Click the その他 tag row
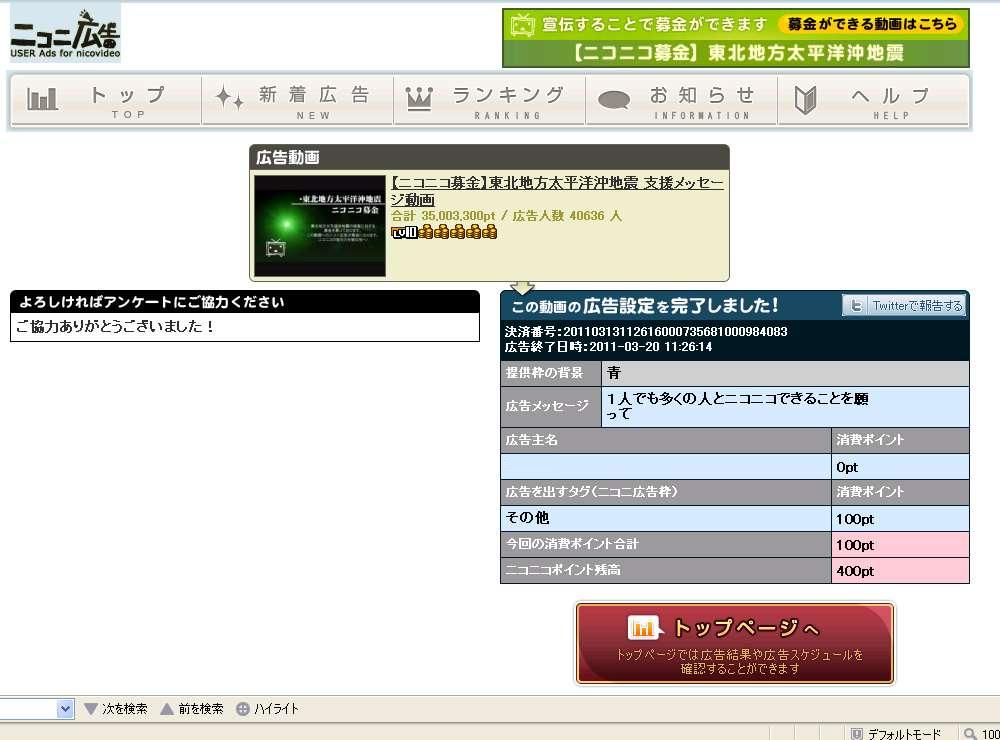 pyautogui.click(x=666, y=518)
